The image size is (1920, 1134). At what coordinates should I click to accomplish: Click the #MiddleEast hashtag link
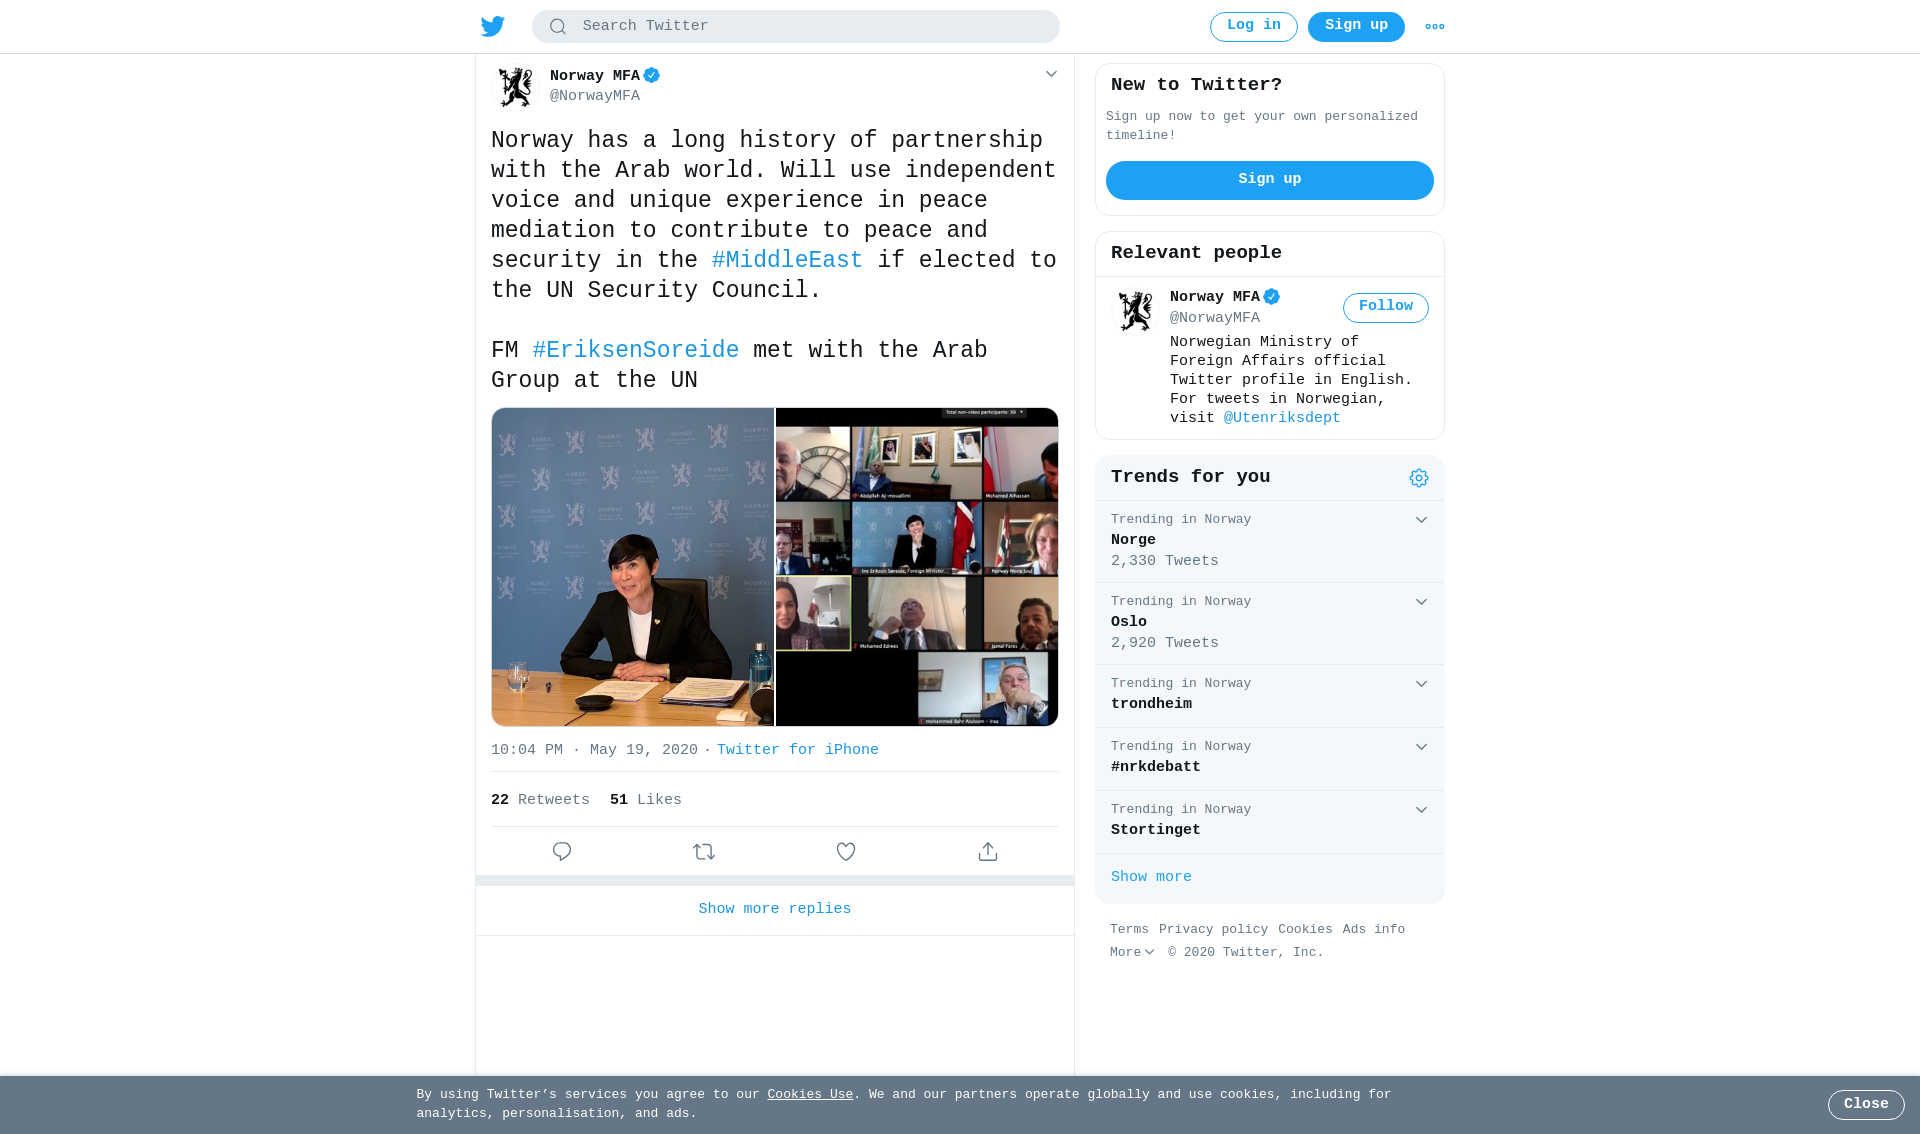click(787, 261)
